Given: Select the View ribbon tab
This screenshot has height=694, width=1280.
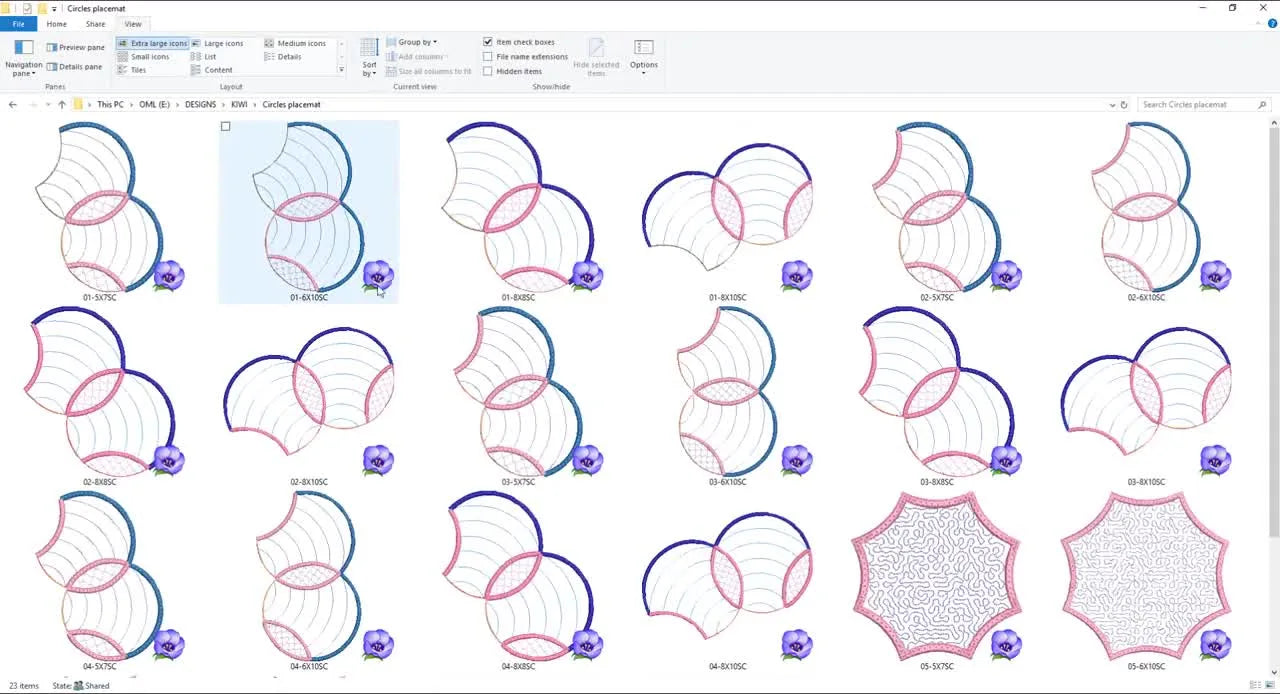Looking at the screenshot, I should click(132, 24).
